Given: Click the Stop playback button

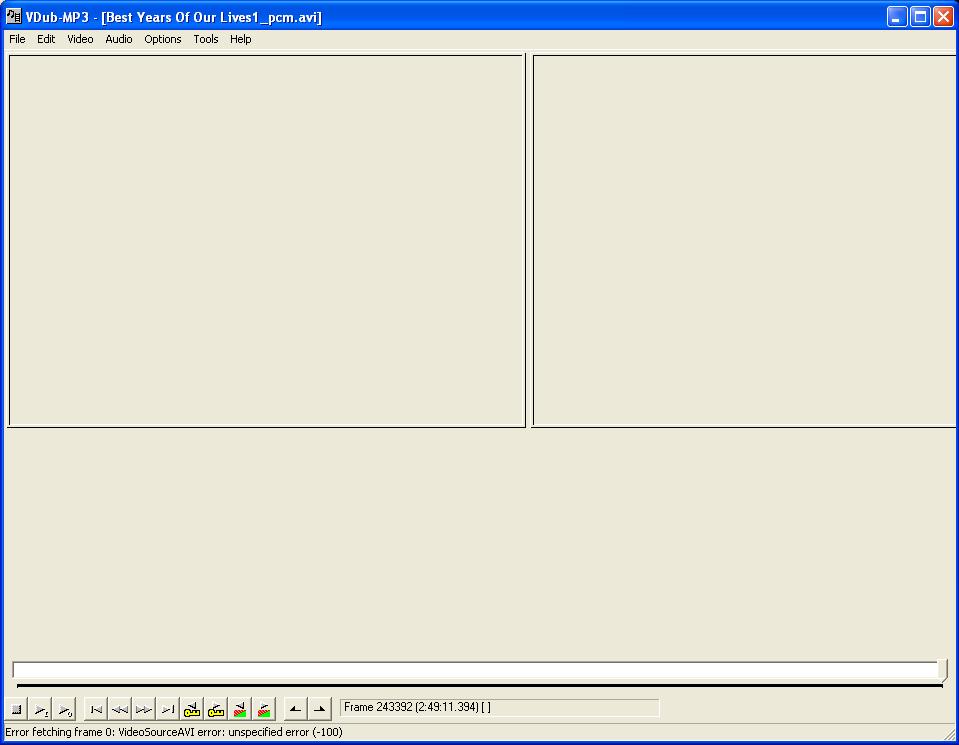Looking at the screenshot, I should [x=17, y=710].
